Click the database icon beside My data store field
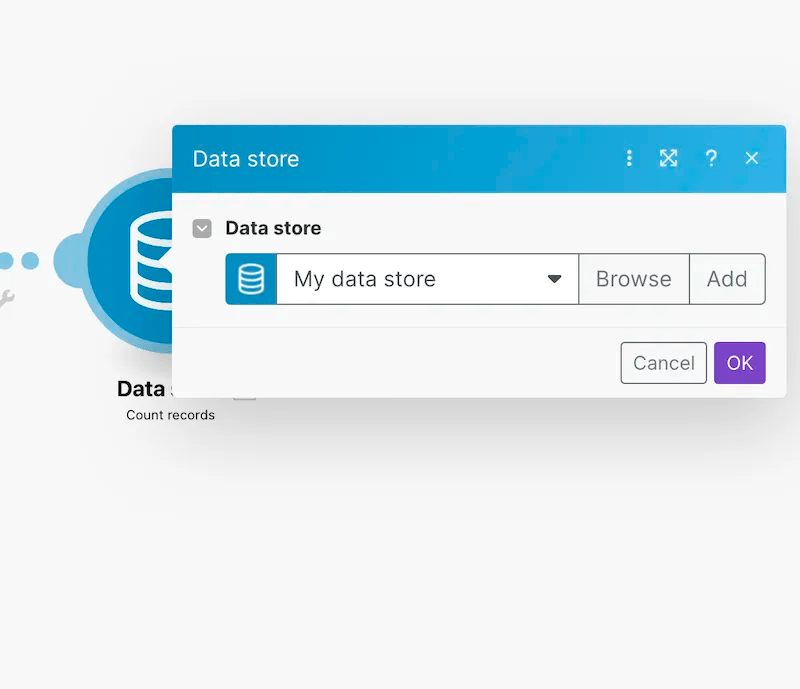The width and height of the screenshot is (800, 689). tap(250, 279)
